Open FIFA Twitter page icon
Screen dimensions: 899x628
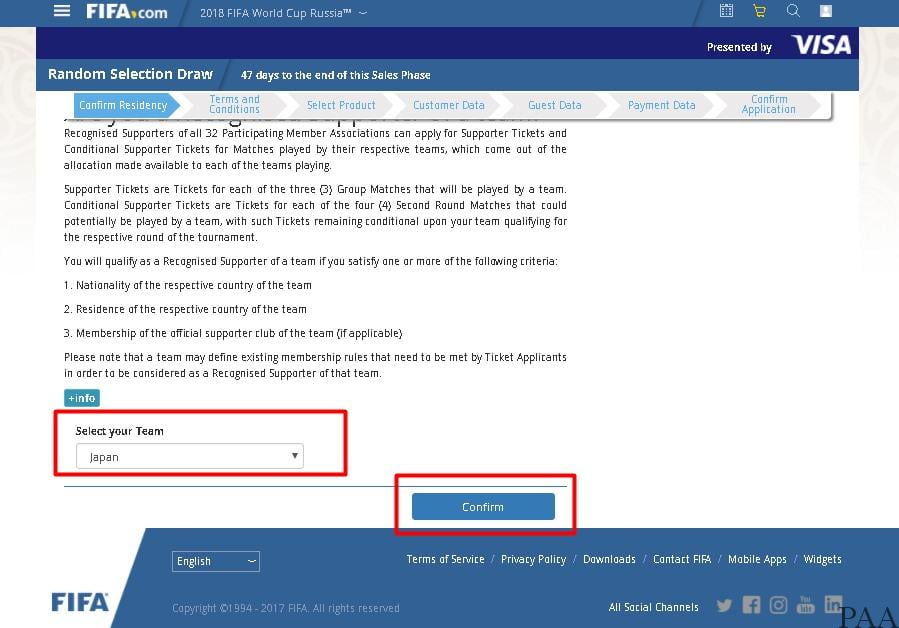click(x=724, y=605)
